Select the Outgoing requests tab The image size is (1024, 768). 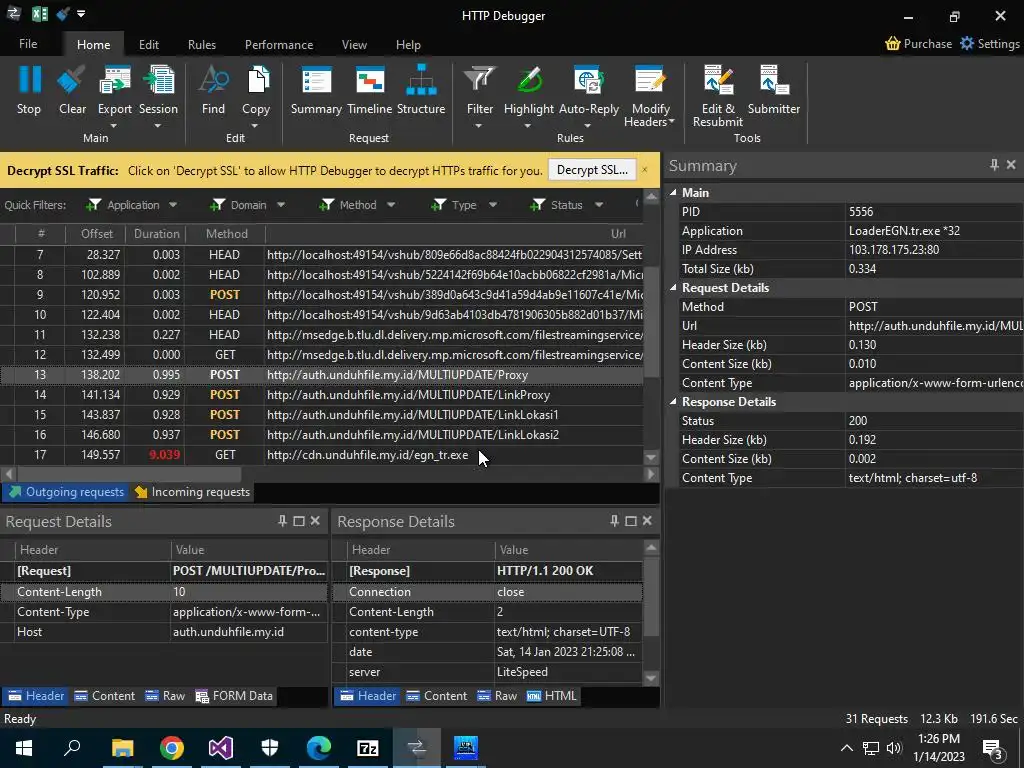[x=67, y=492]
